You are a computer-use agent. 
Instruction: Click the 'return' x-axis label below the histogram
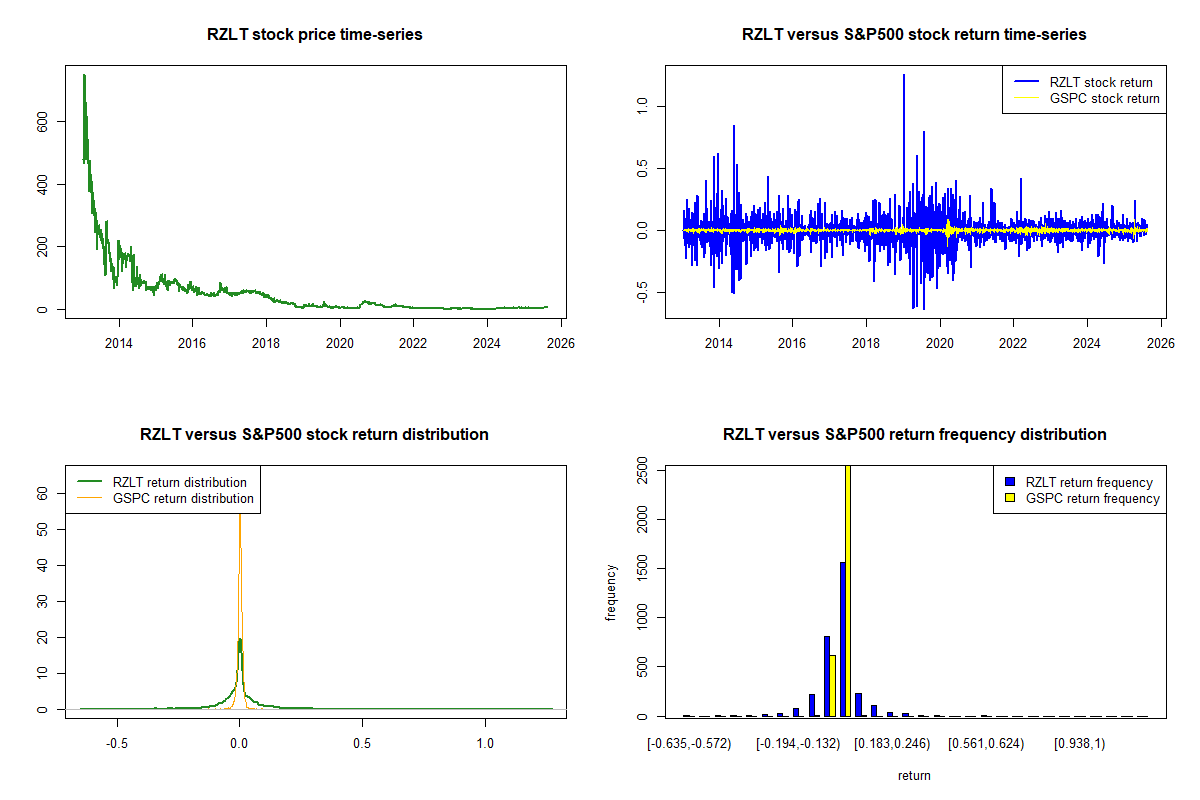(914, 775)
